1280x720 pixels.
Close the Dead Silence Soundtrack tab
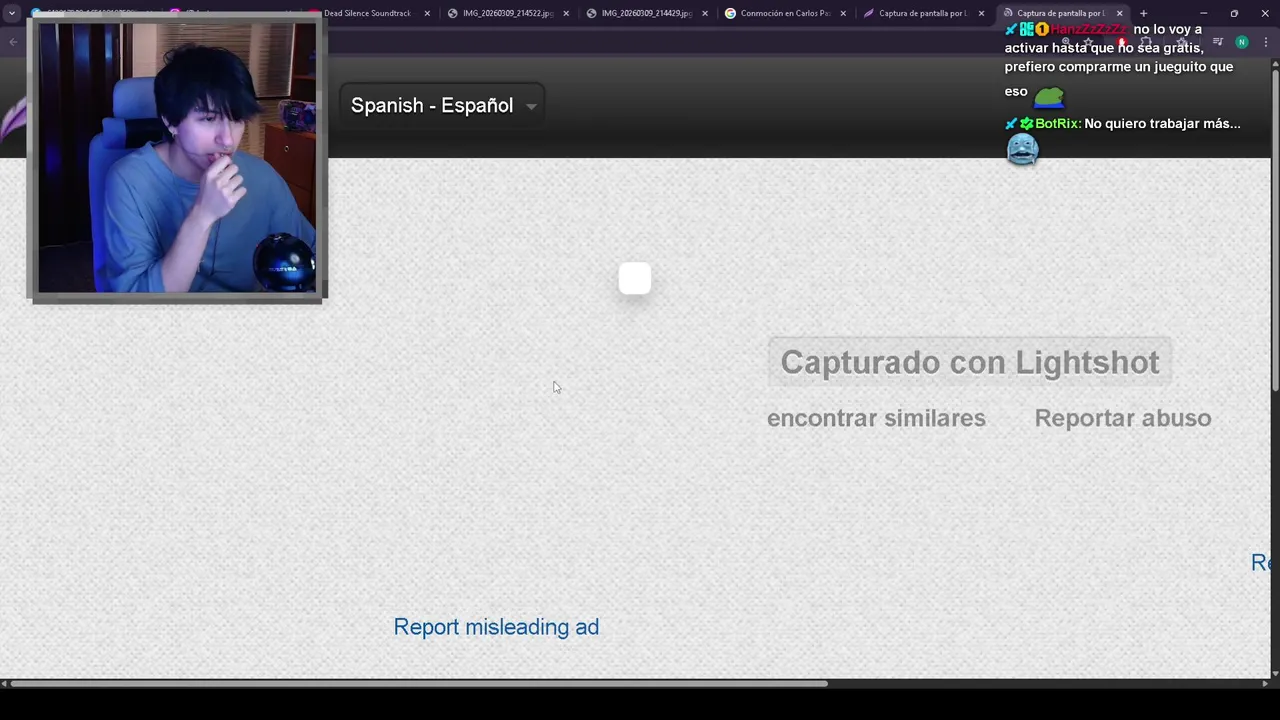click(428, 13)
